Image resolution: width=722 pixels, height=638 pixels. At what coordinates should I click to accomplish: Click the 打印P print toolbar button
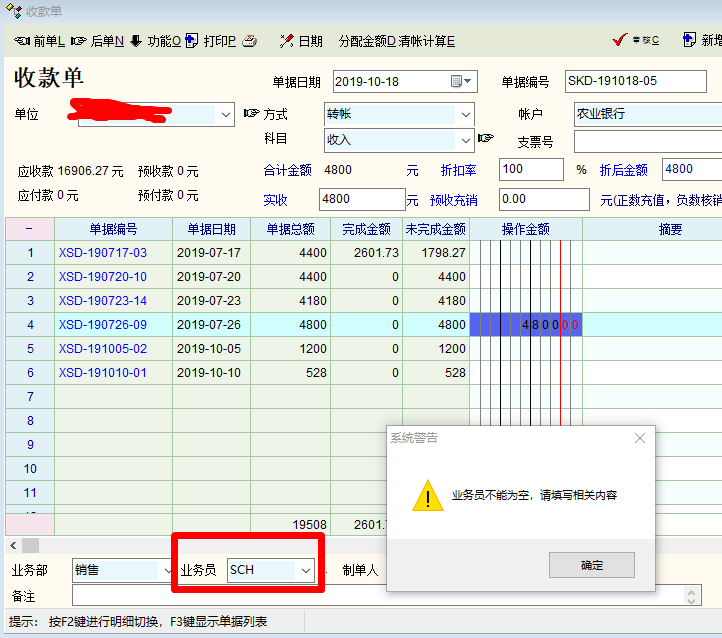(x=212, y=41)
